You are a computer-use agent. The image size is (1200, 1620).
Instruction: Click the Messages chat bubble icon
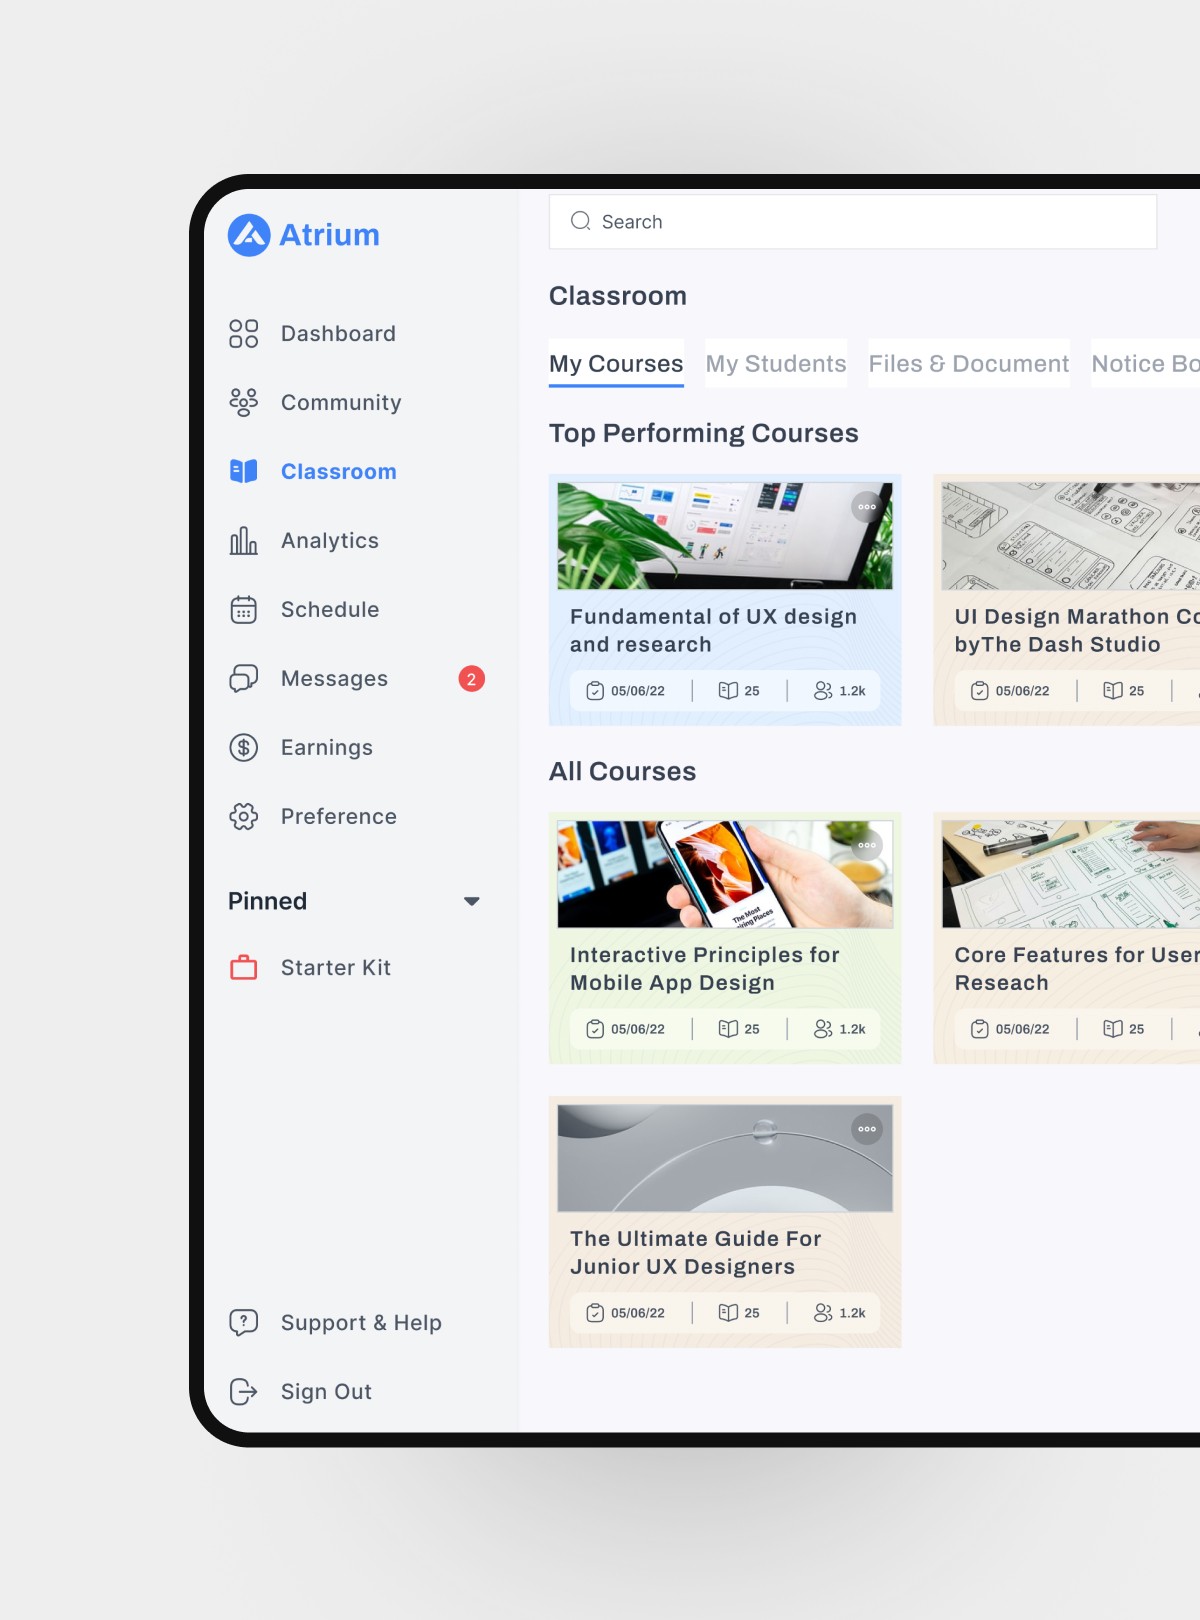(x=243, y=679)
